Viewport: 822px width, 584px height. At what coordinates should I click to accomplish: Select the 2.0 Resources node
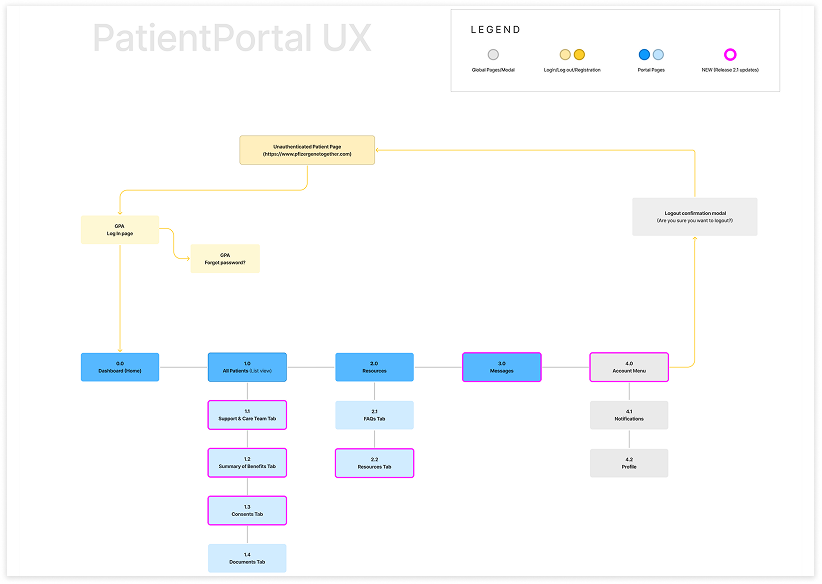(x=374, y=367)
